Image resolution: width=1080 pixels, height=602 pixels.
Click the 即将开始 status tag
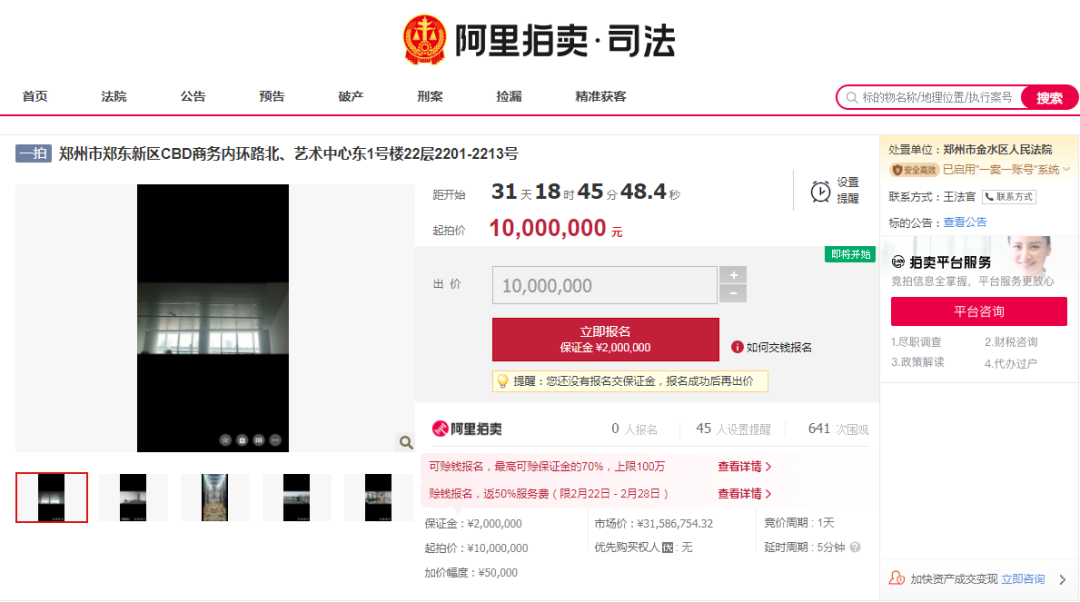pyautogui.click(x=850, y=254)
